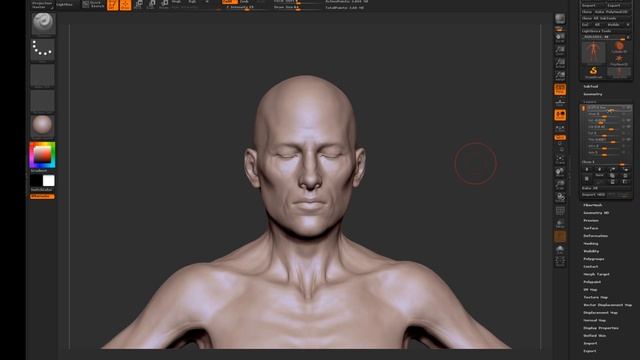Open the LightBox browser
Image resolution: width=640 pixels, height=360 pixels.
point(64,4)
